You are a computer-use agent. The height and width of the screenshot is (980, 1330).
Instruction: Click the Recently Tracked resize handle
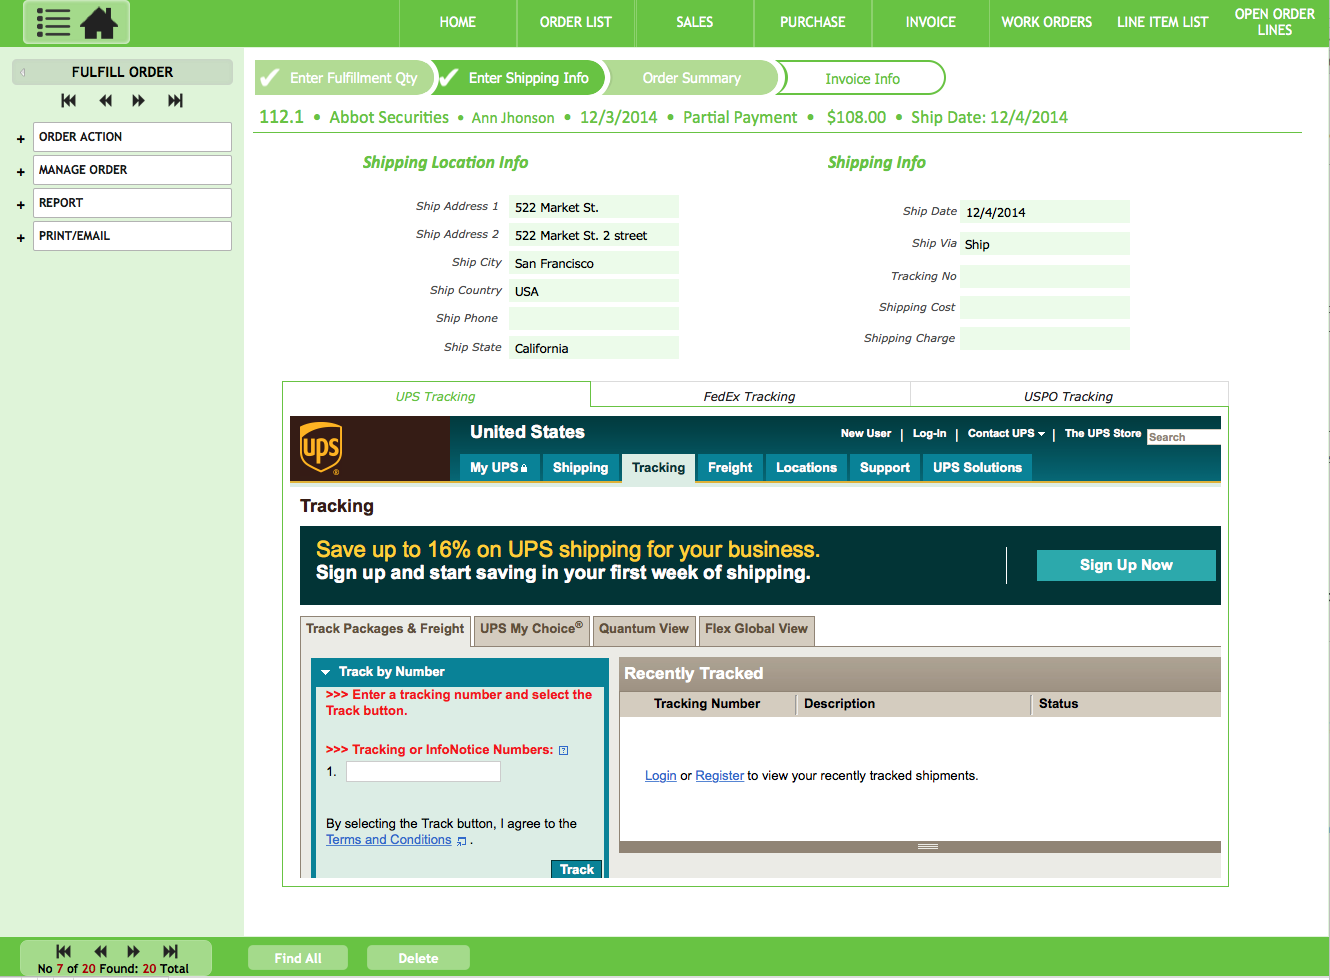click(928, 847)
